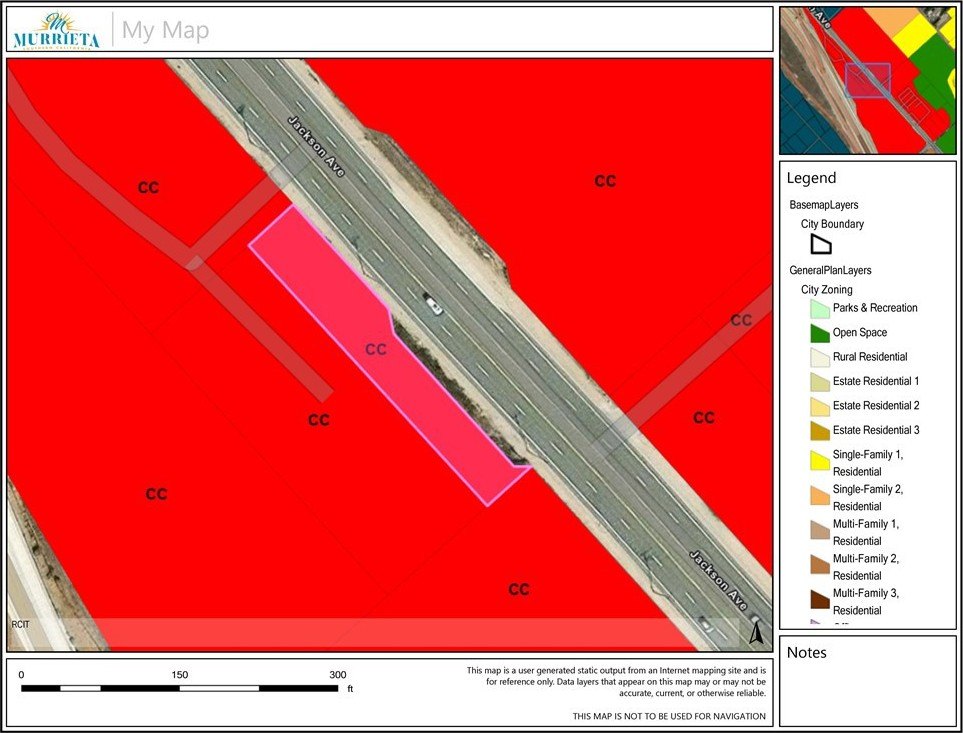Select the Parks & Recreation color swatch
This screenshot has height=733, width=963.
(x=820, y=308)
